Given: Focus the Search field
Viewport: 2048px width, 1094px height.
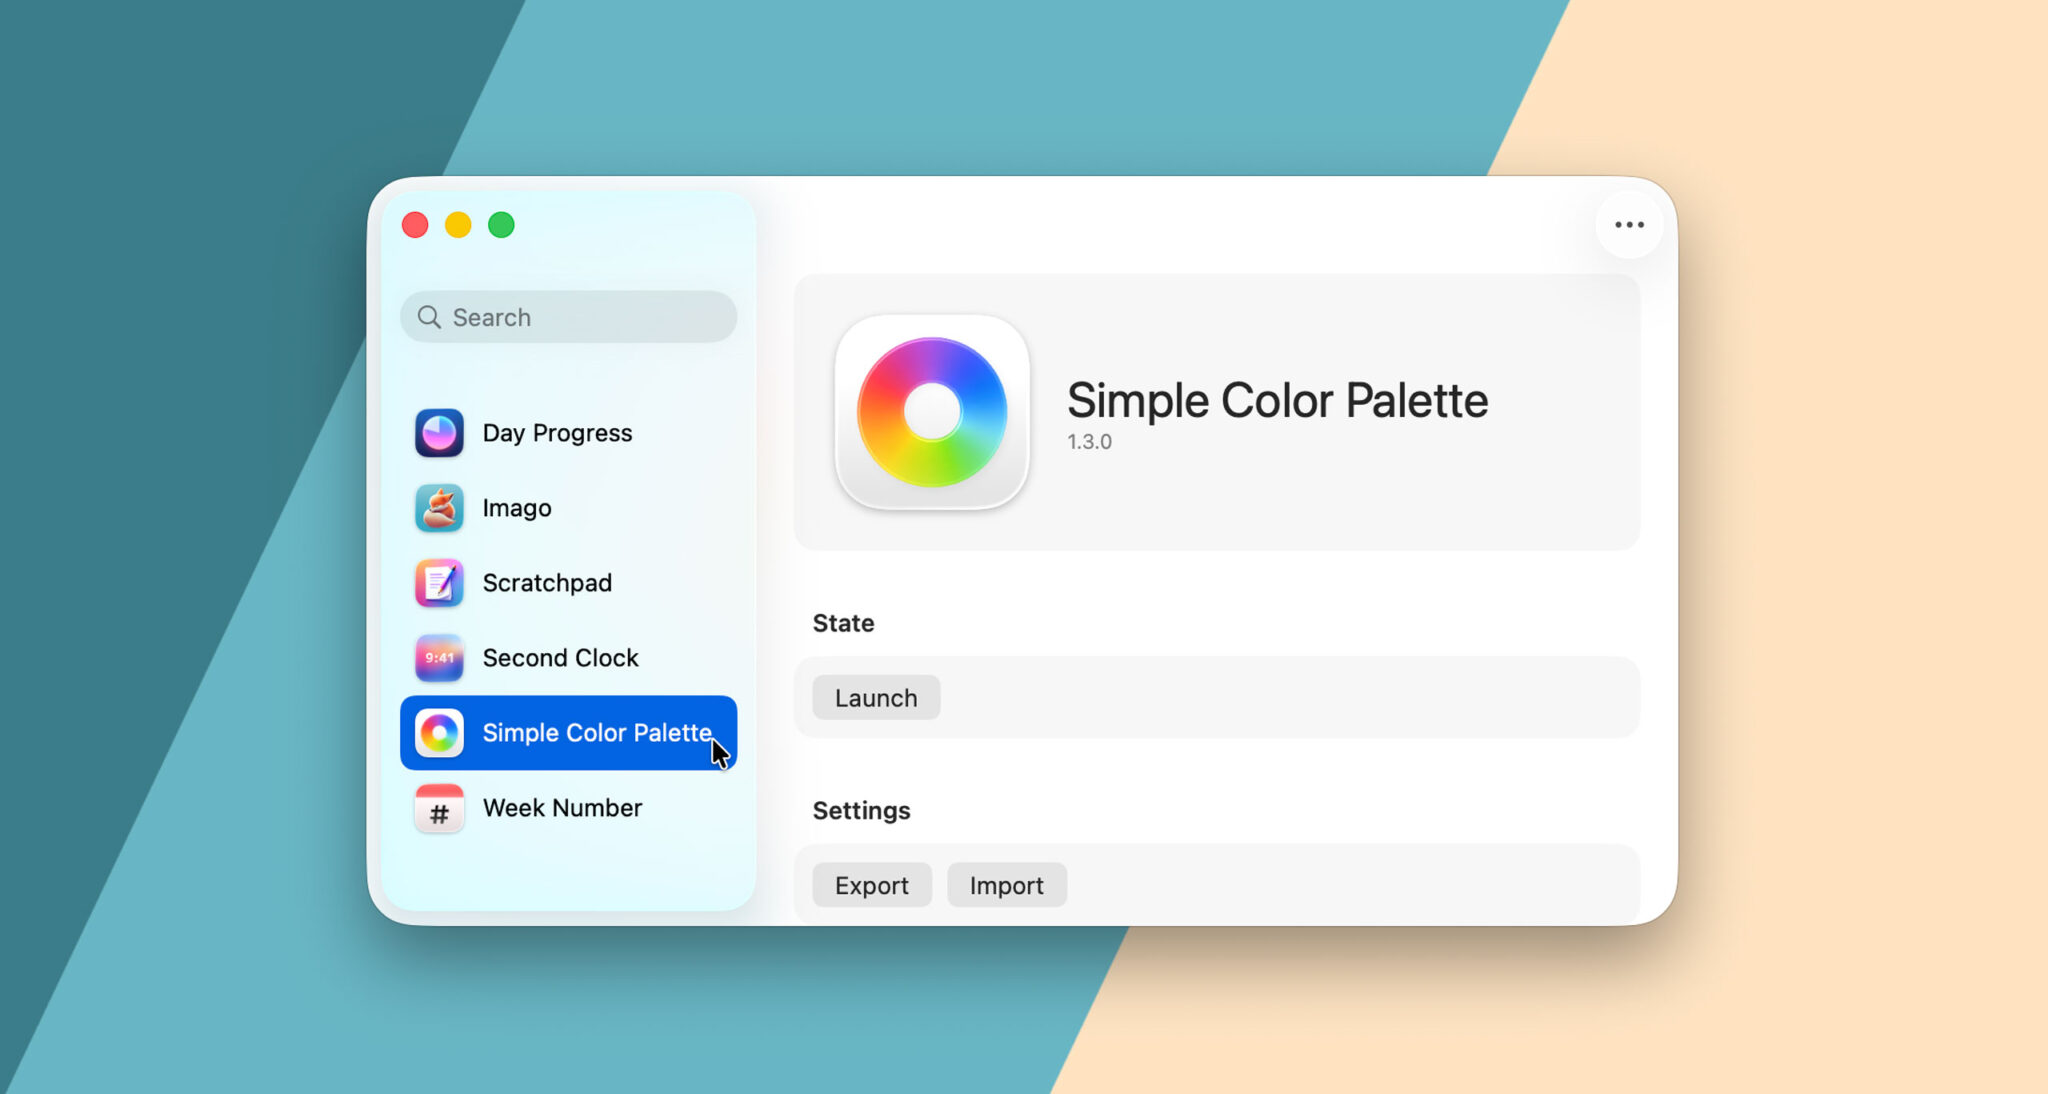Looking at the screenshot, I should pyautogui.click(x=568, y=317).
